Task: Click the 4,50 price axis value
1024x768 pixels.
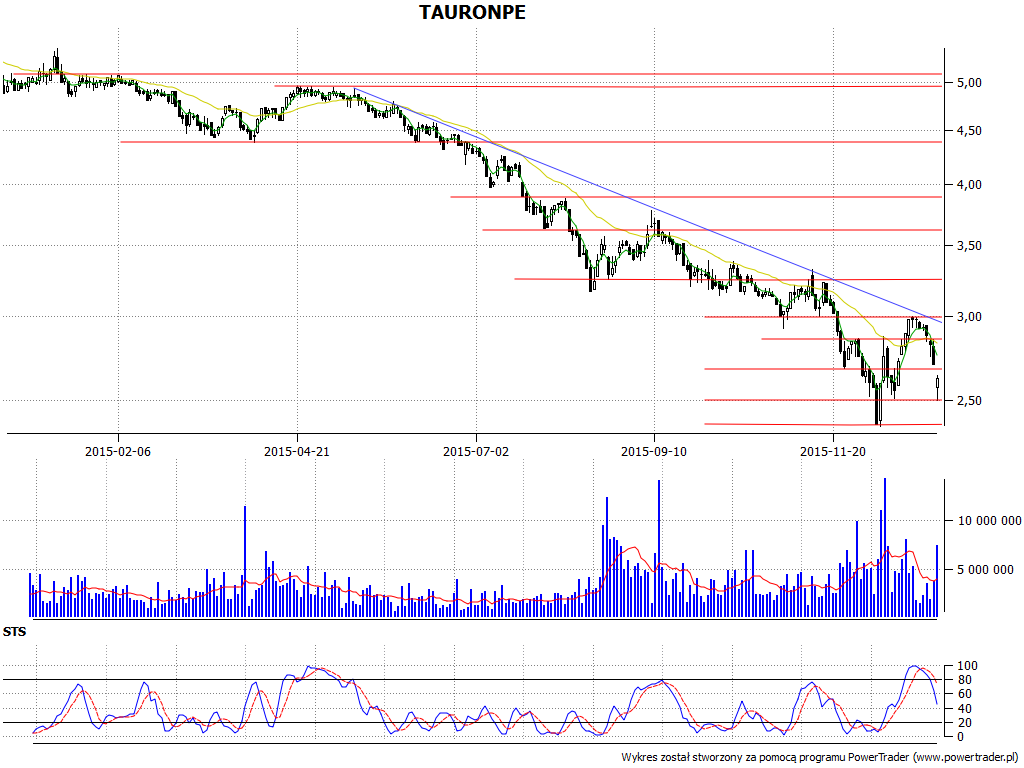Action: point(969,131)
